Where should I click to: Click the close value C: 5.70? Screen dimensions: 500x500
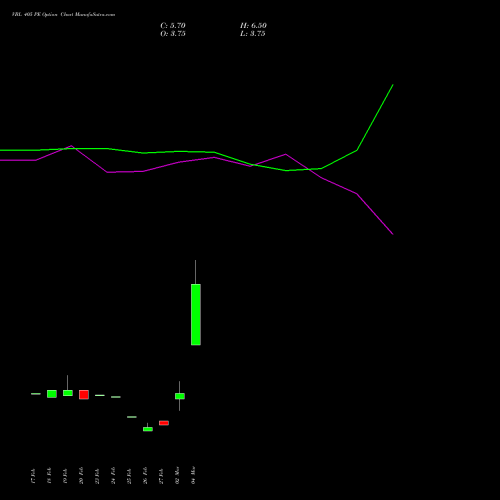coord(173,26)
